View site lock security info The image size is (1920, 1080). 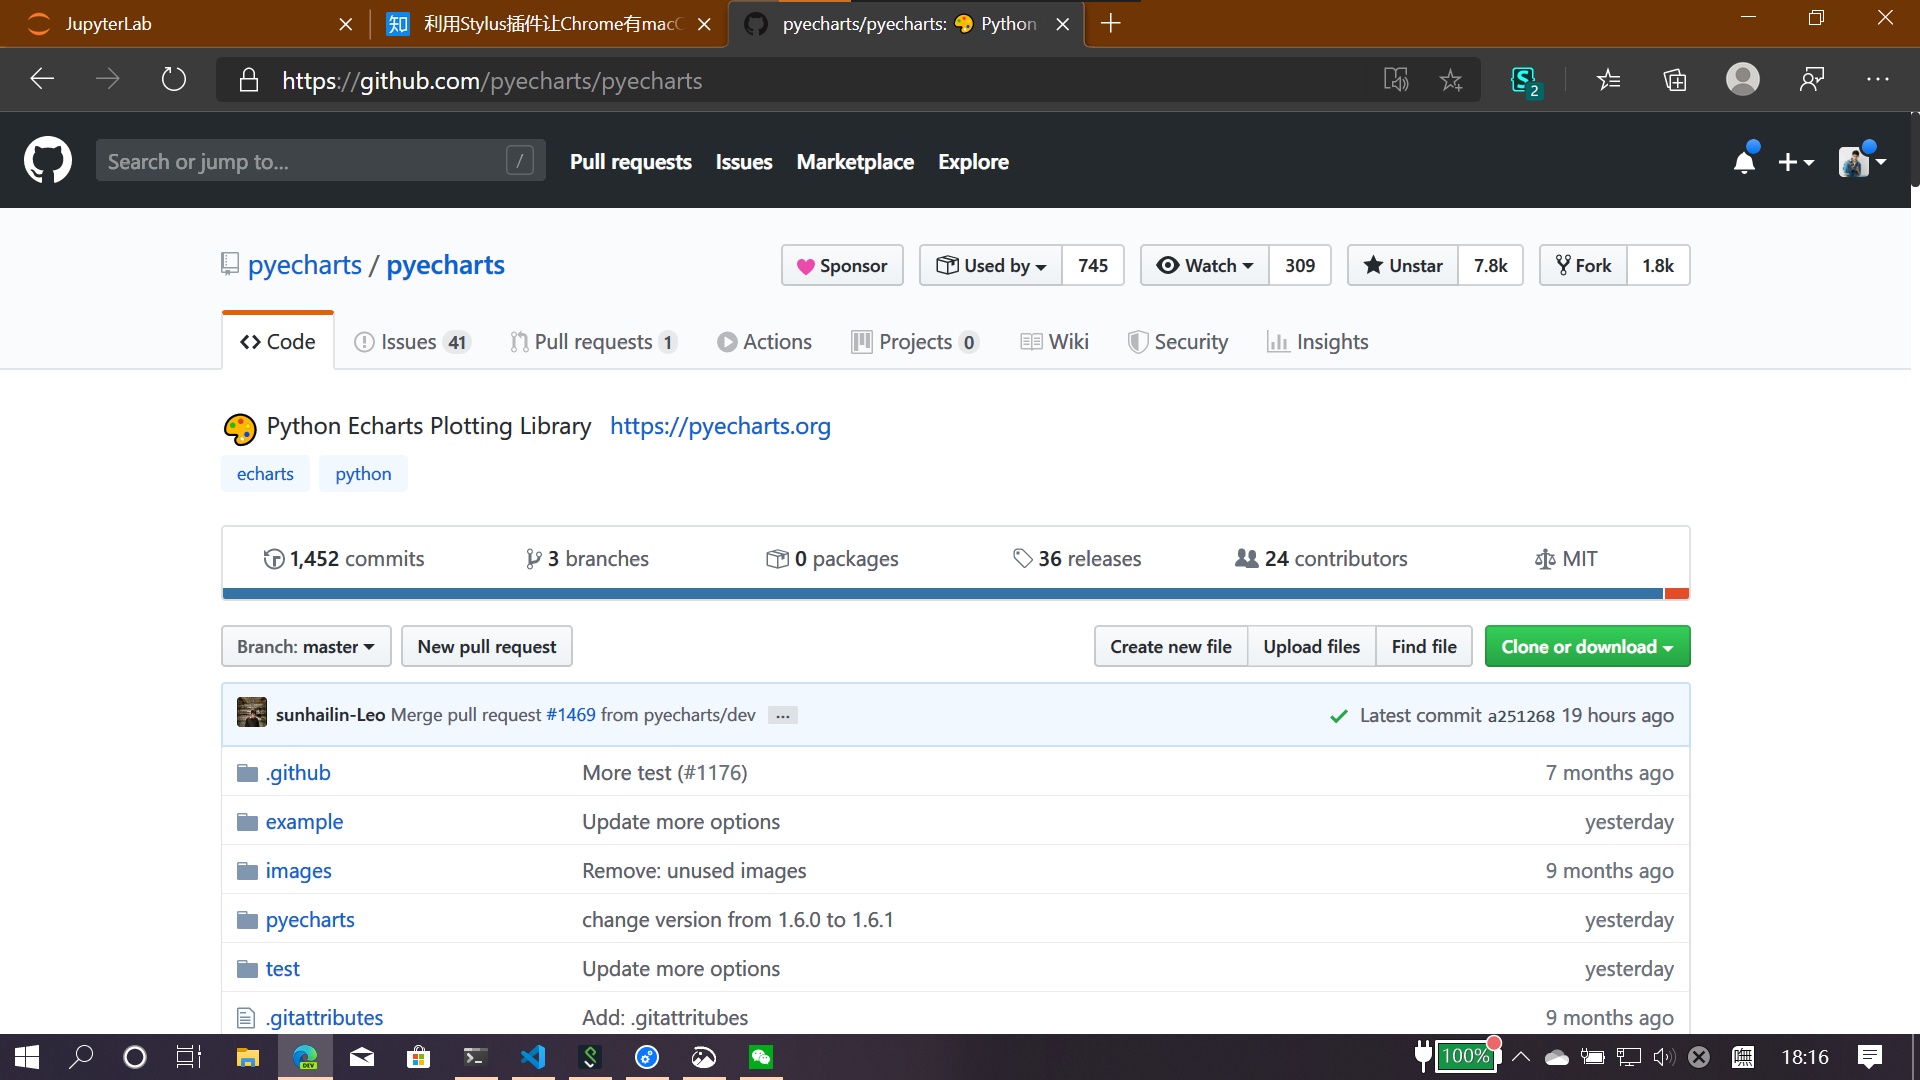pos(249,80)
